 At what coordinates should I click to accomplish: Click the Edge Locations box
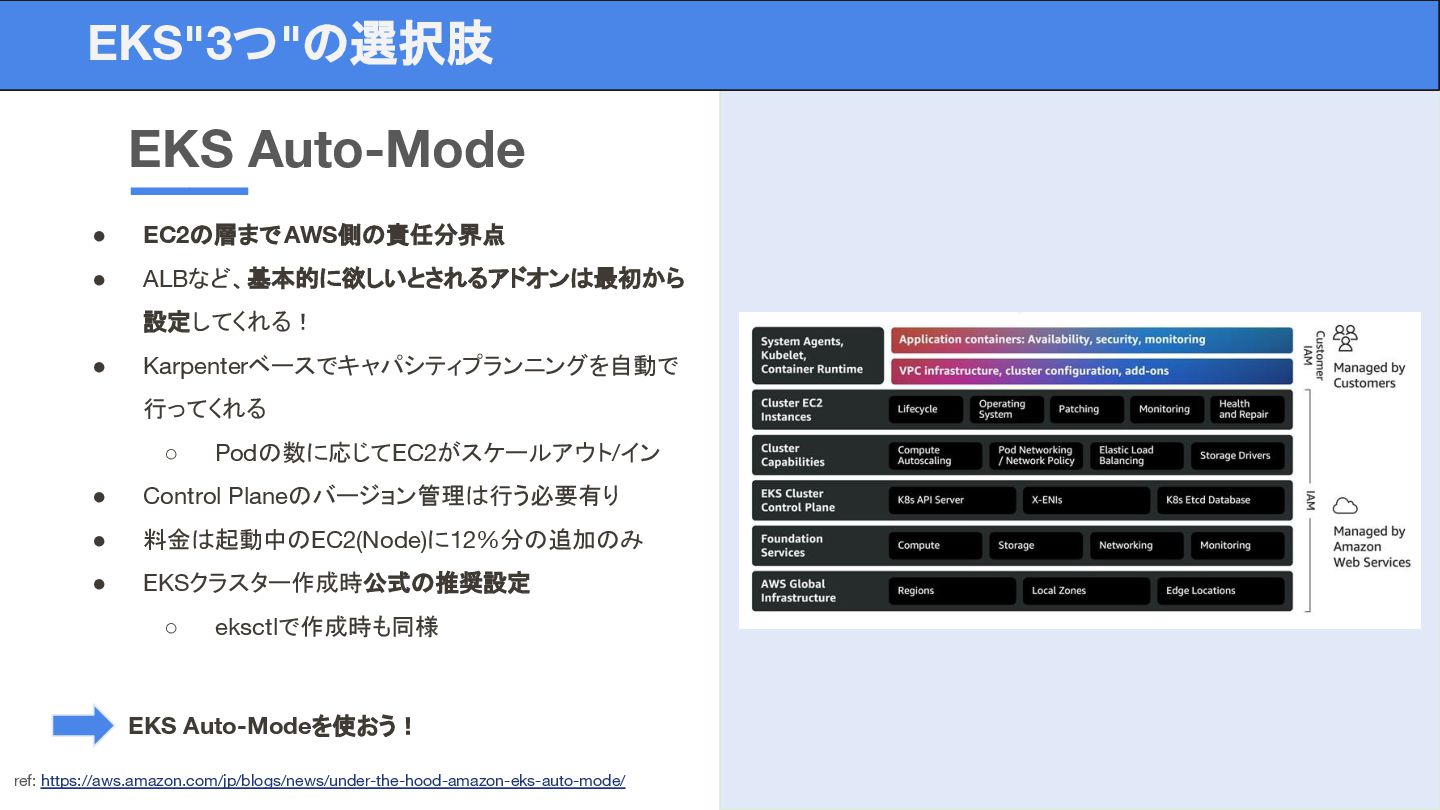click(x=1221, y=591)
